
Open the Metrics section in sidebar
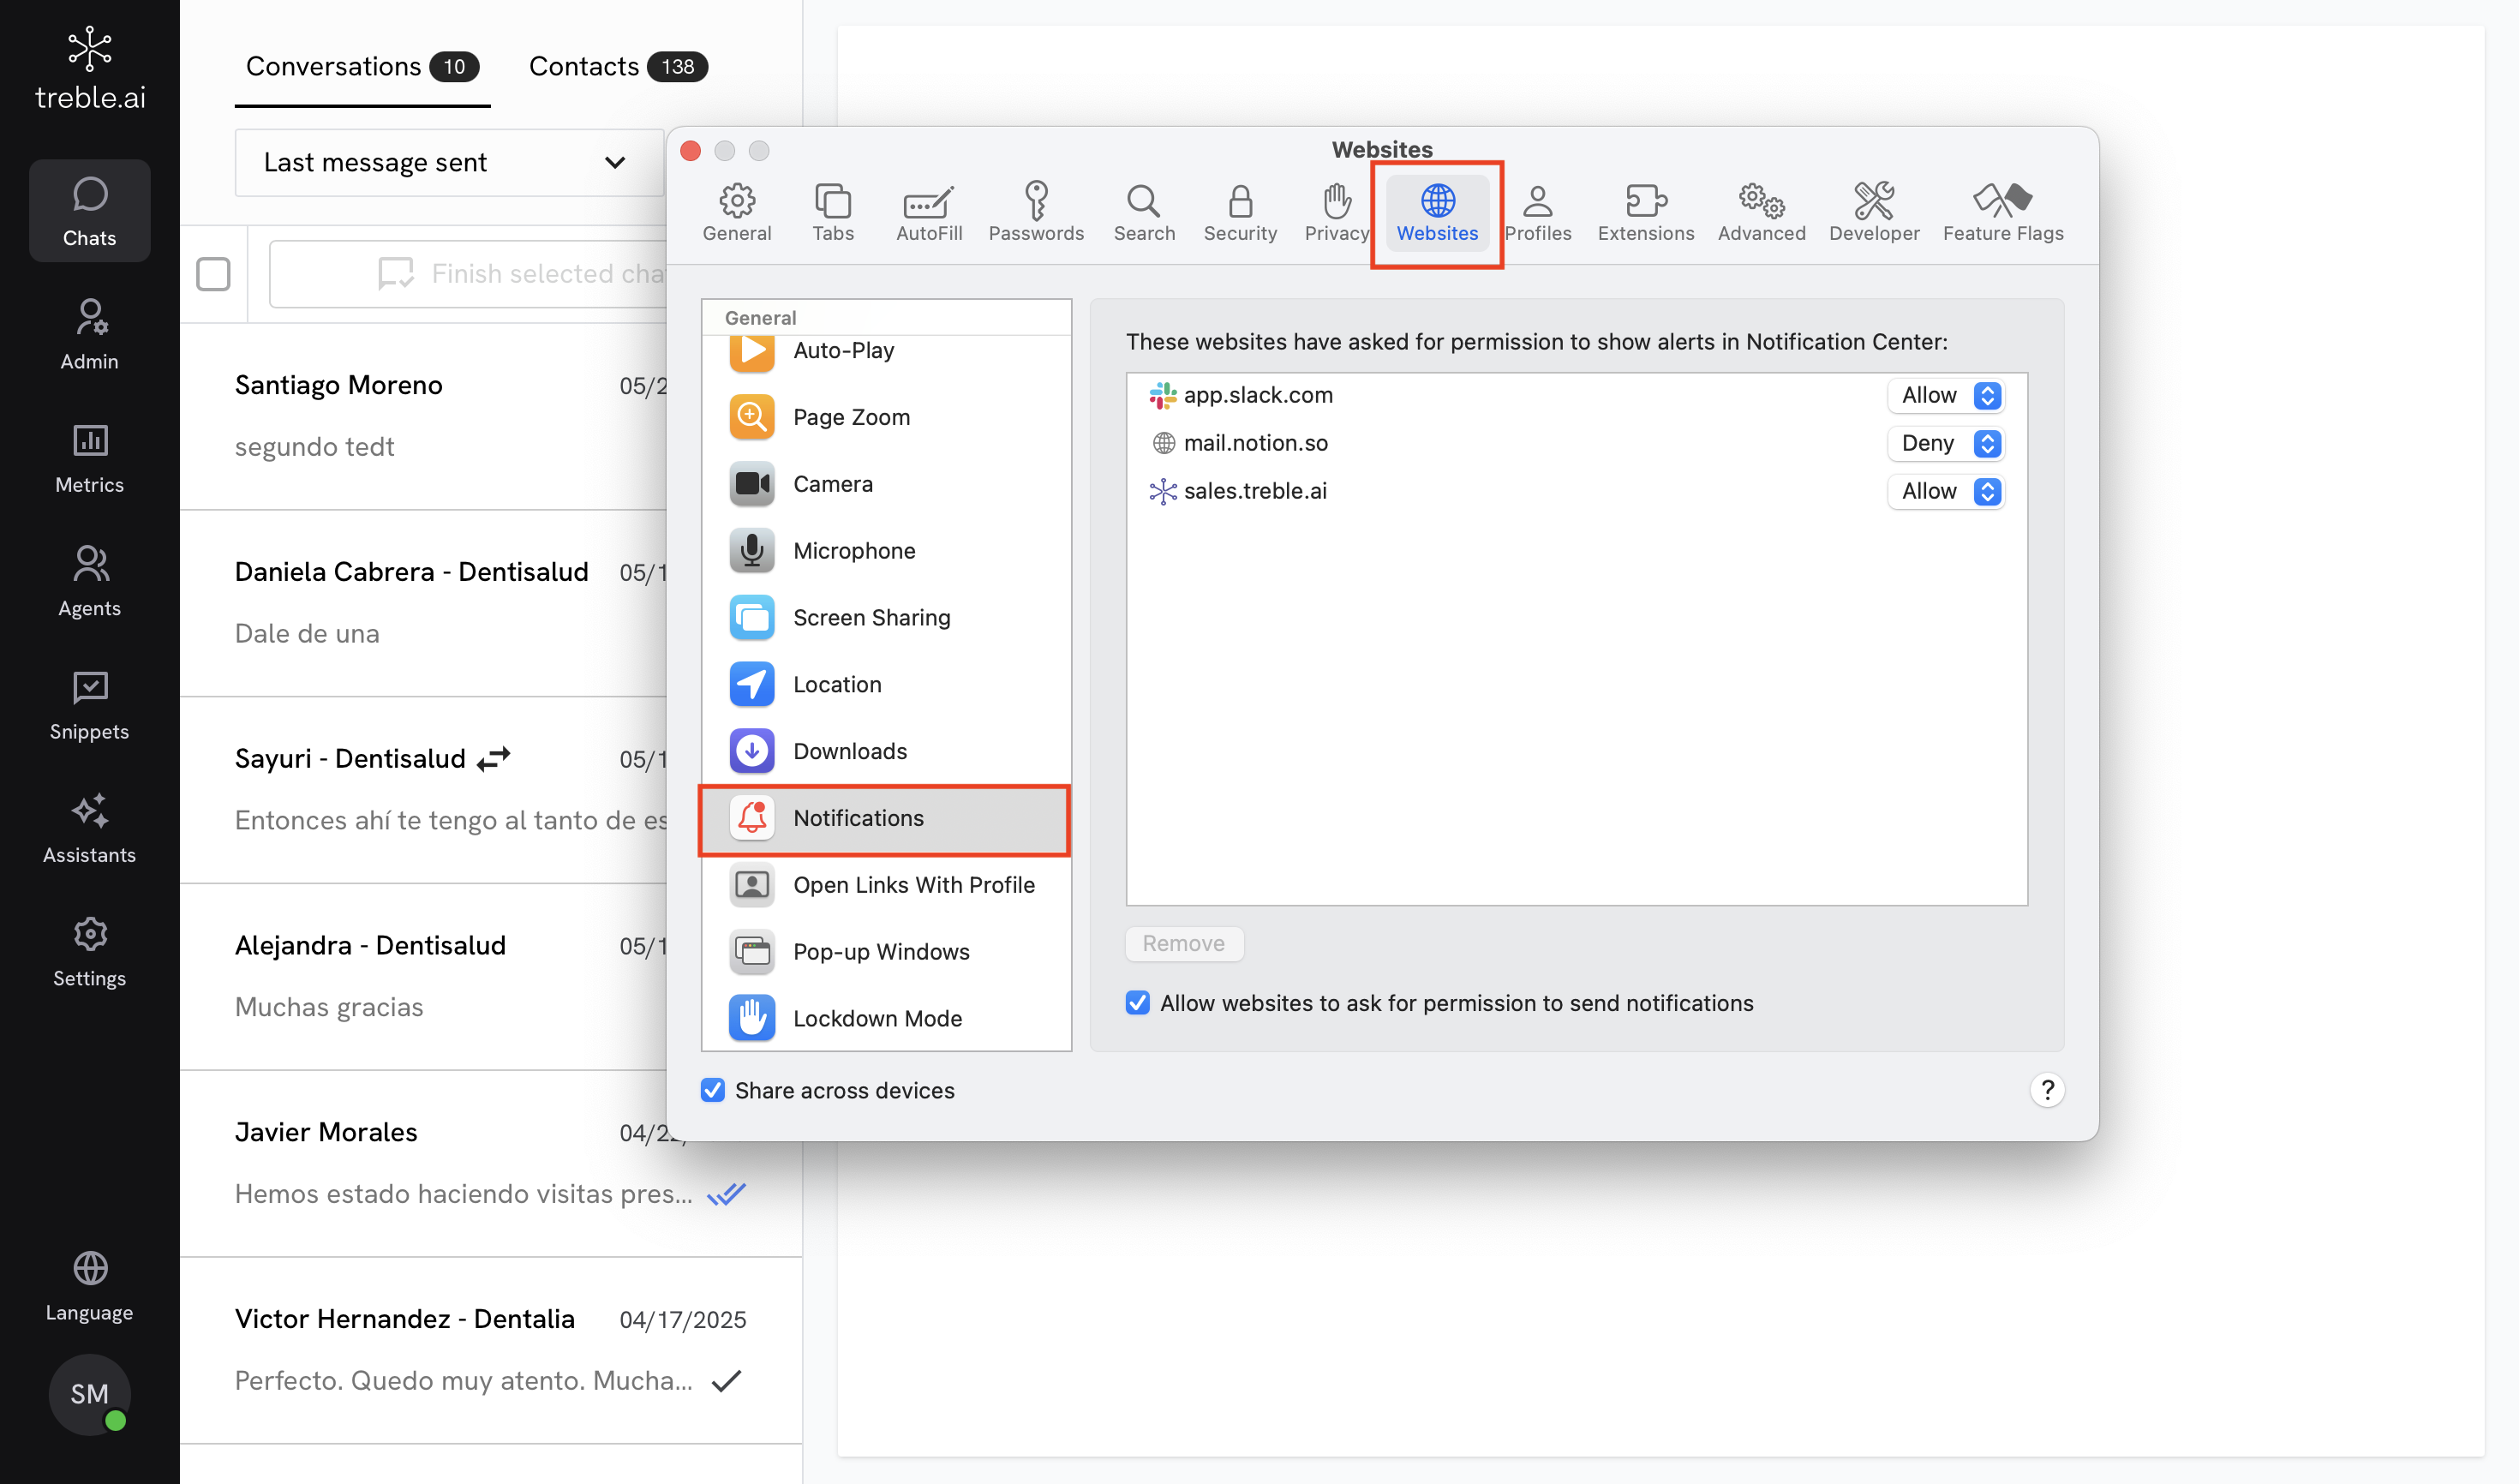click(89, 458)
